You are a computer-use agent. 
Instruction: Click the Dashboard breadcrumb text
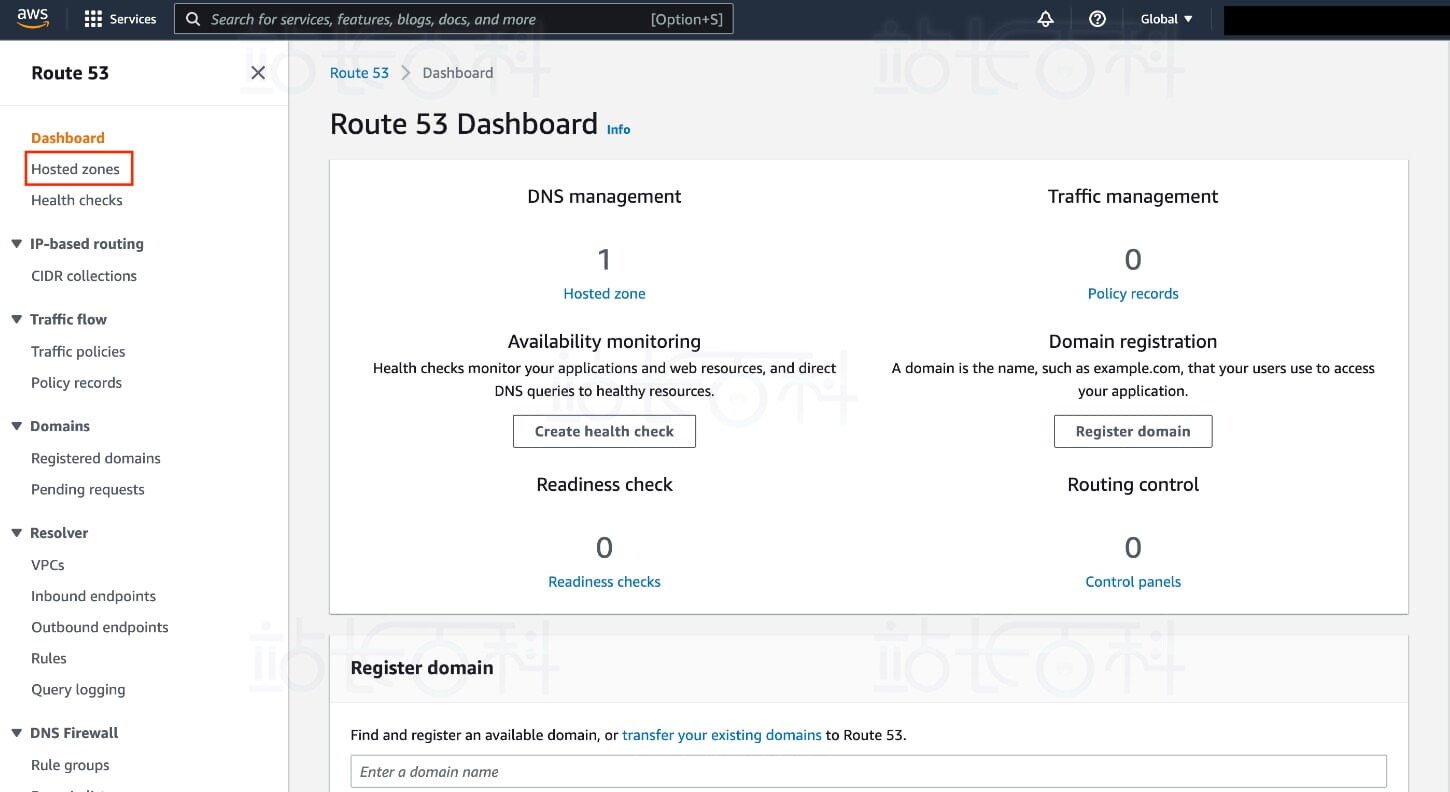coord(458,73)
